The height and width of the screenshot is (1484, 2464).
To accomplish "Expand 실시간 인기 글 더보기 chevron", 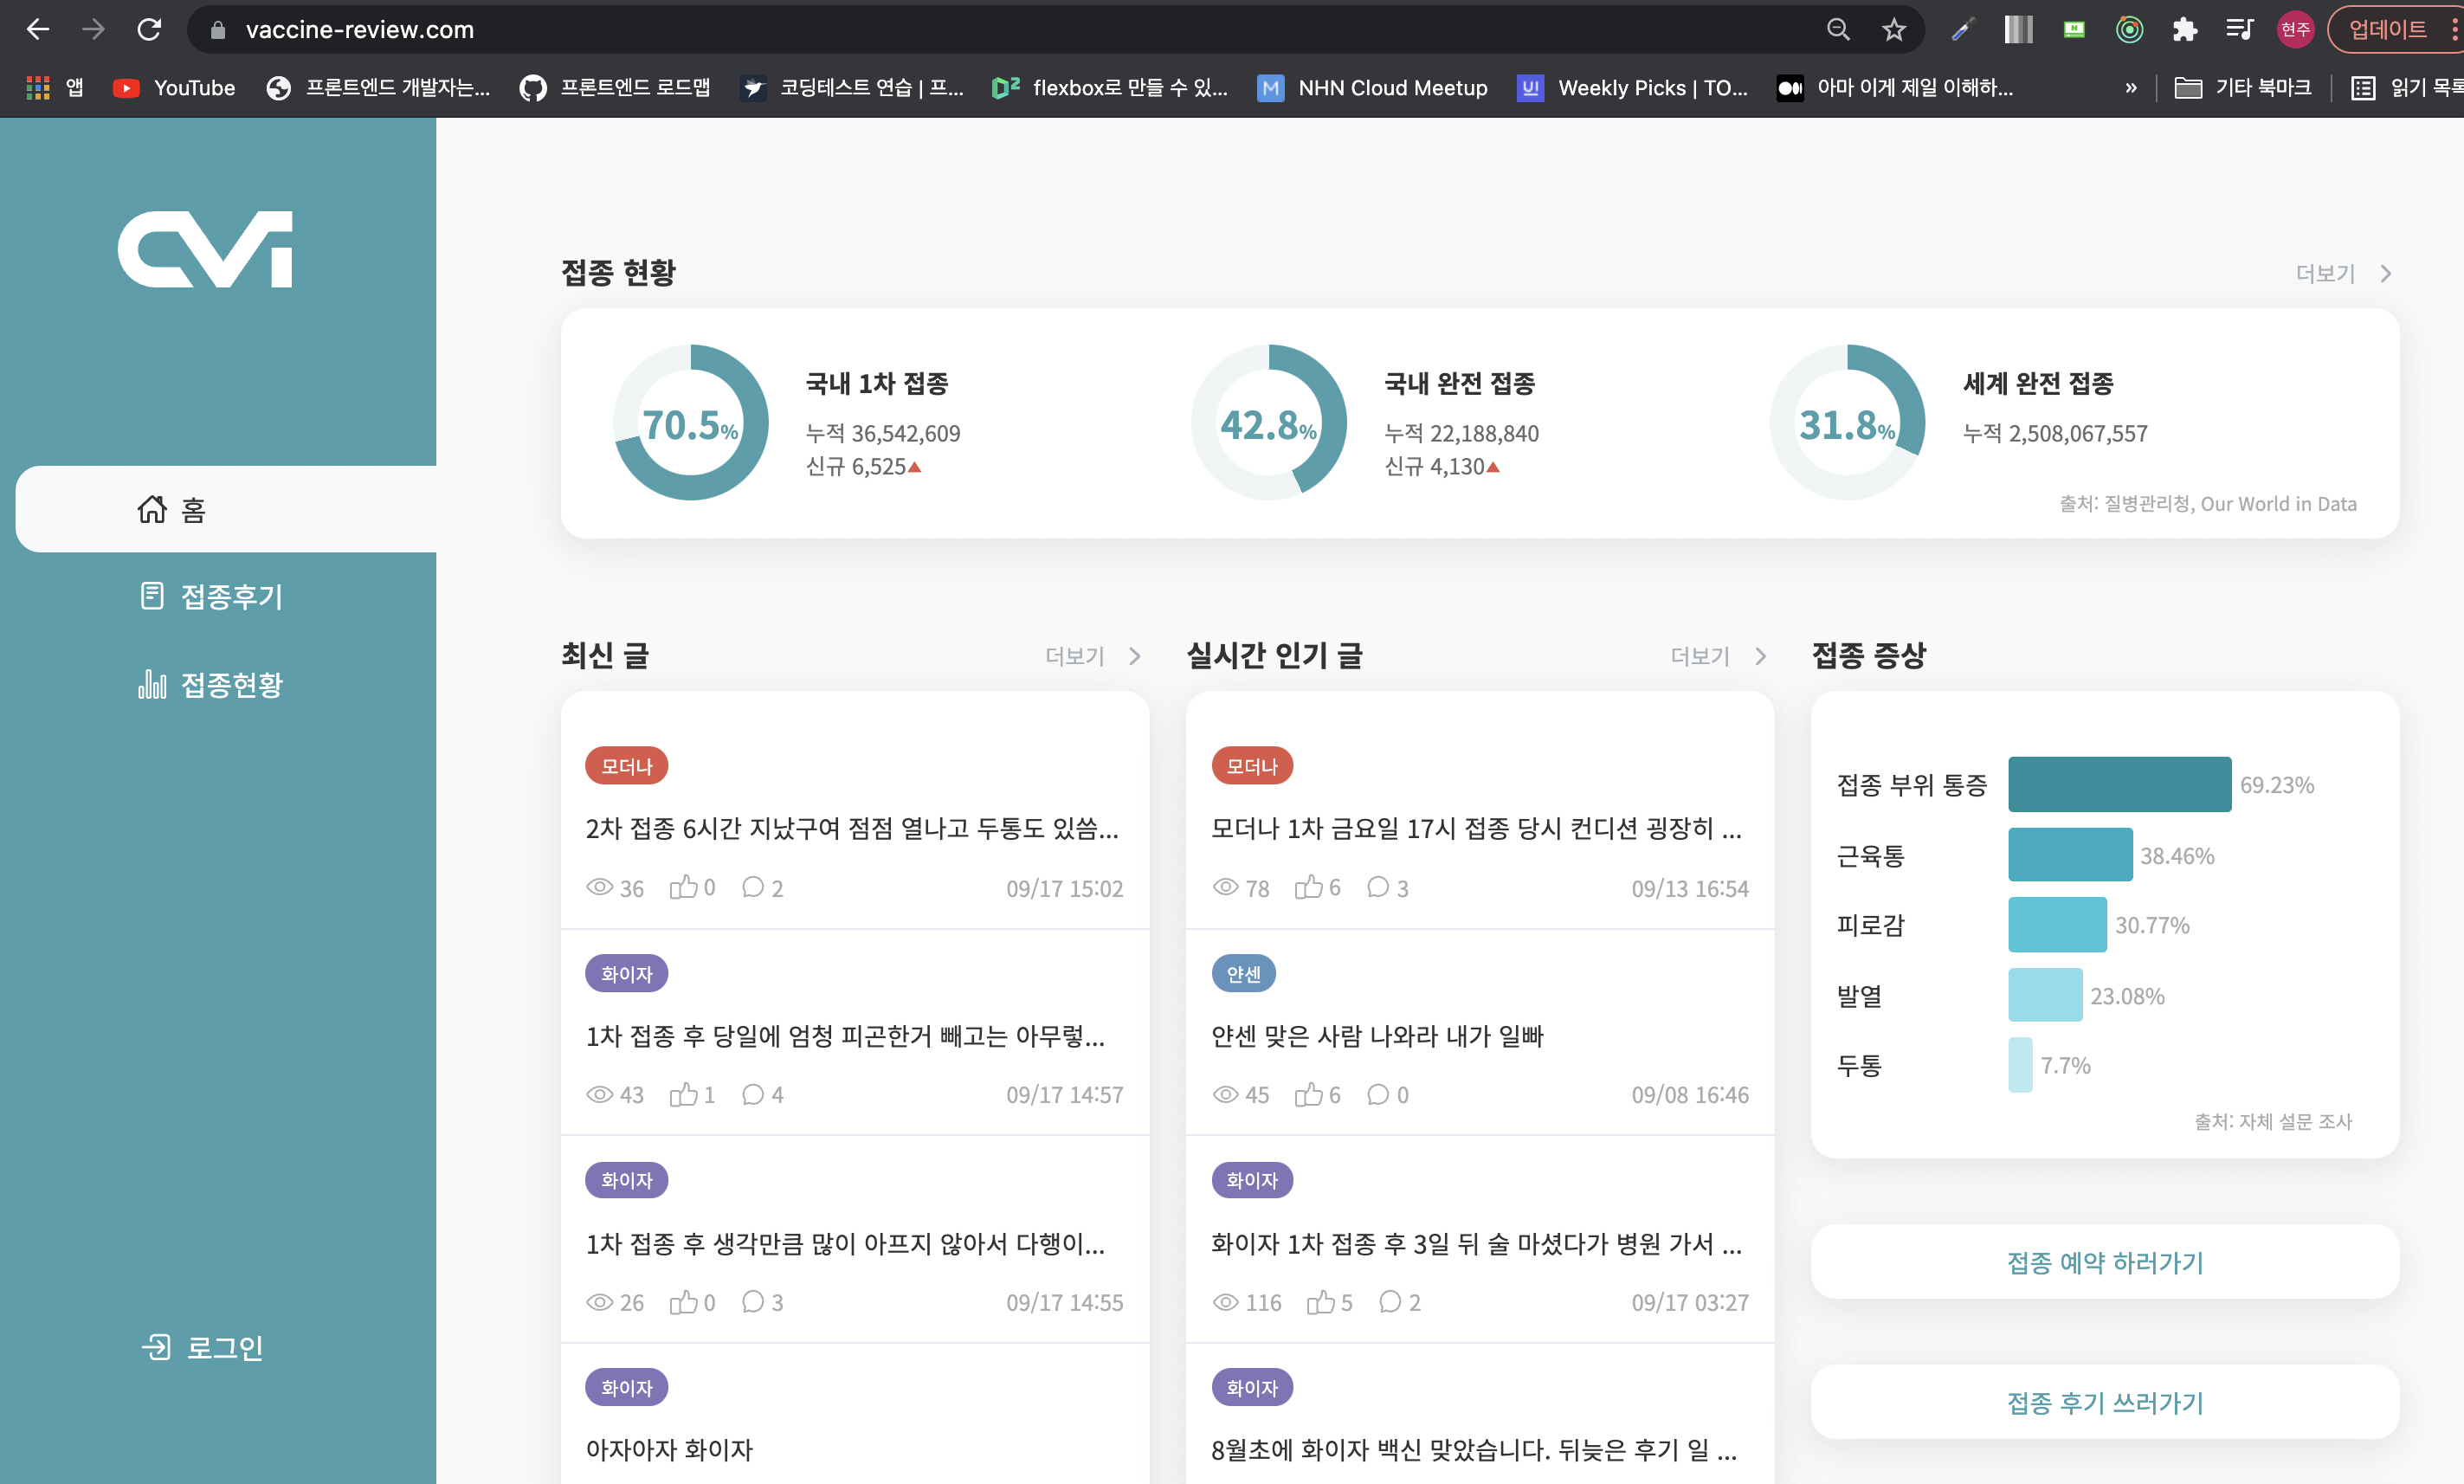I will 1761,656.
